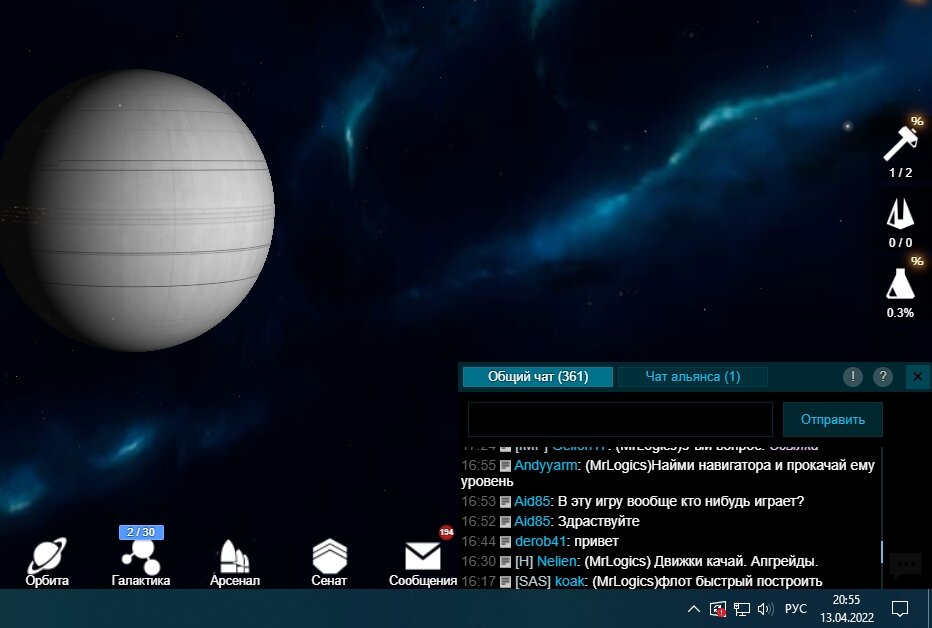This screenshot has width=932, height=628.
Task: Focus the chat message input field
Action: [x=620, y=419]
